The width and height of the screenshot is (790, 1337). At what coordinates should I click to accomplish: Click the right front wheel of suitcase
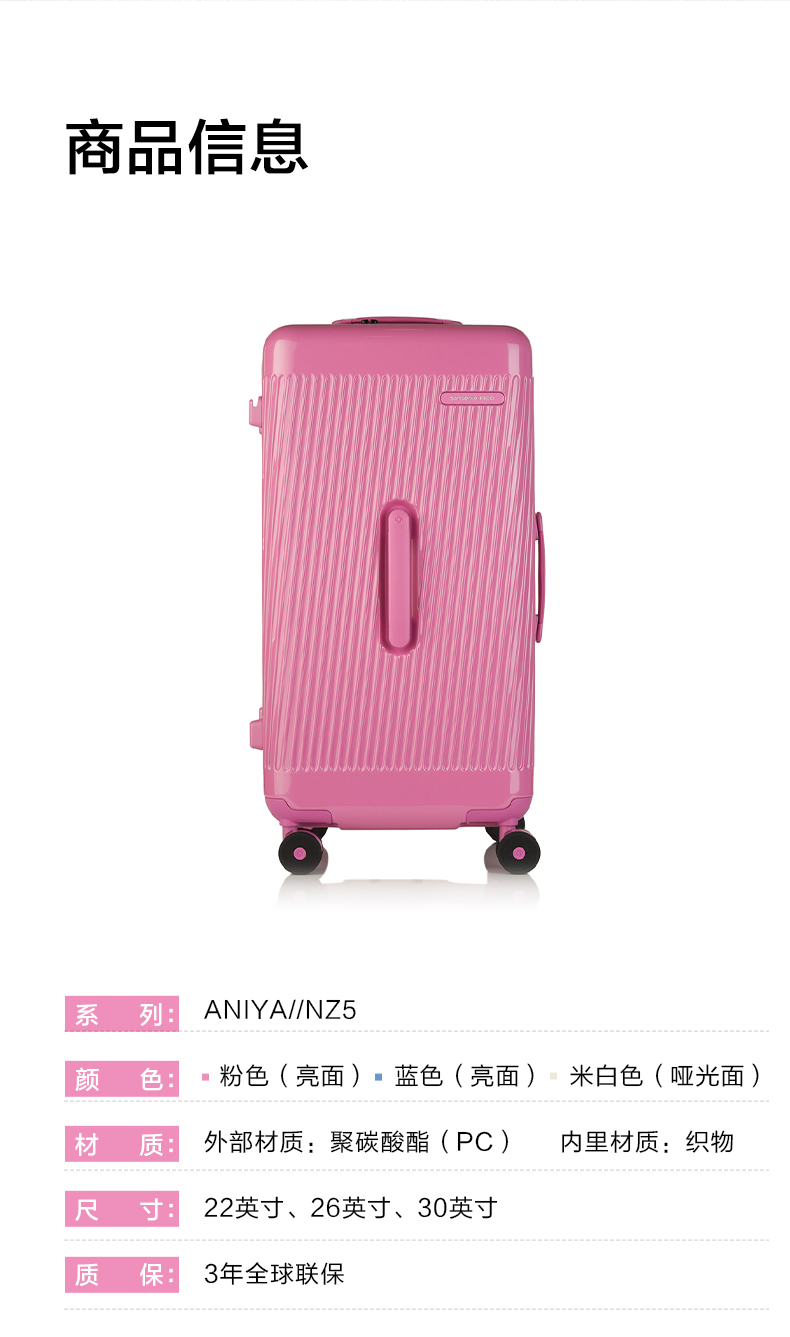[517, 852]
